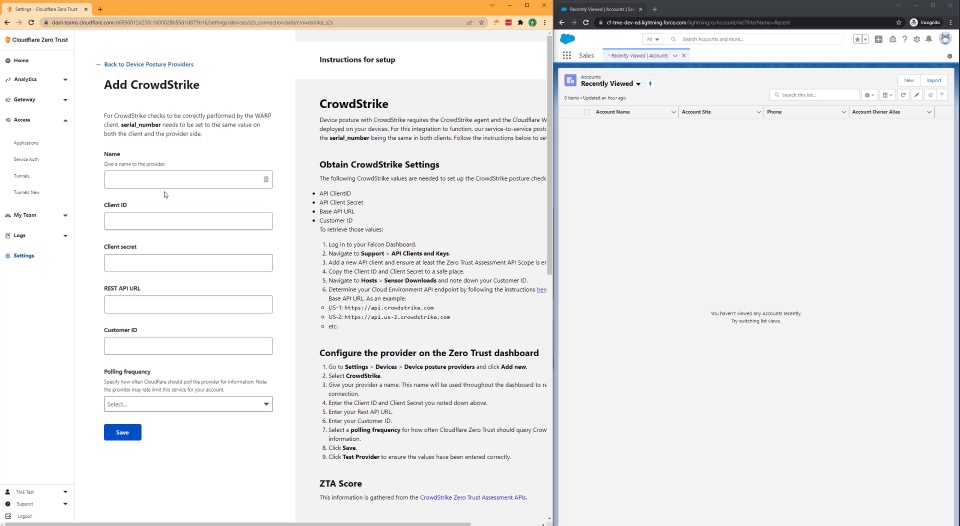Screen dimensions: 960x526
Task: Open Salesforce favorites list dropdown arrow
Action: tap(865, 39)
